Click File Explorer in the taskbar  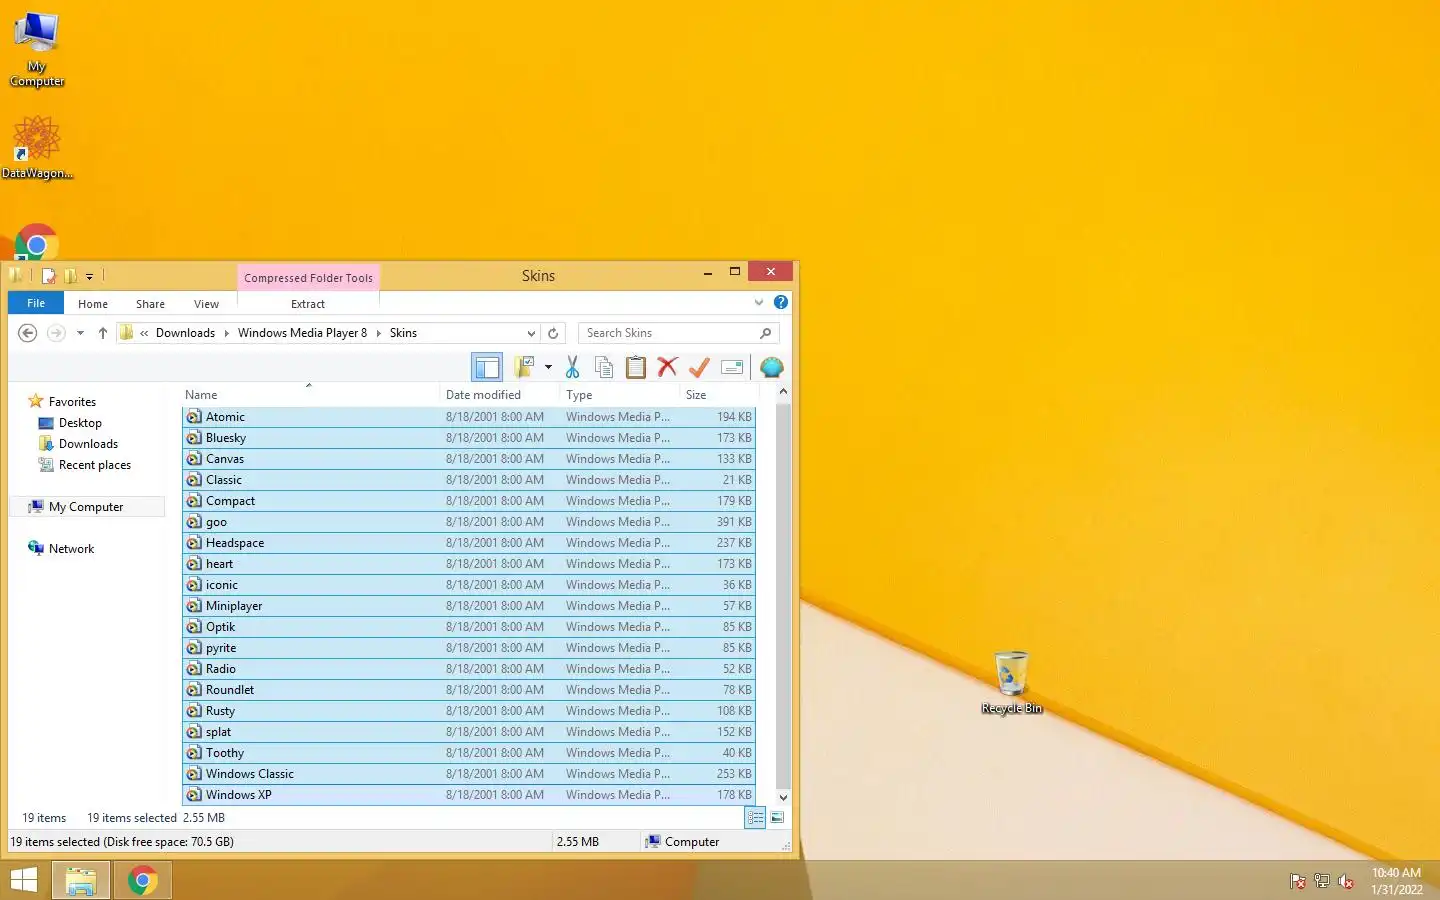[81, 881]
